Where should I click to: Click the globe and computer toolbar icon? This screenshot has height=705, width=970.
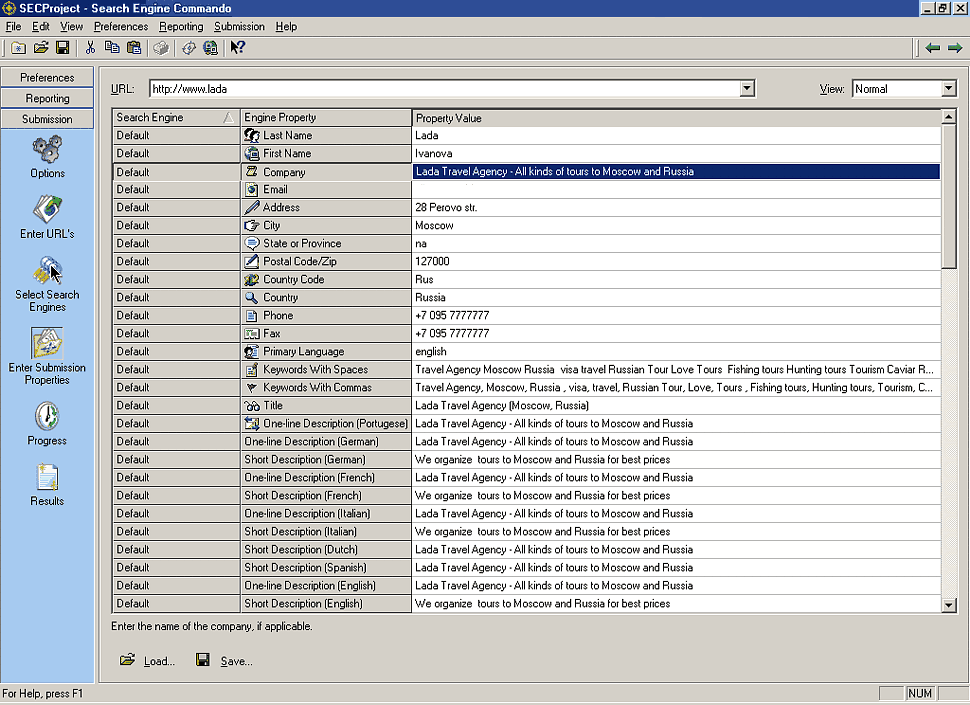pos(210,48)
